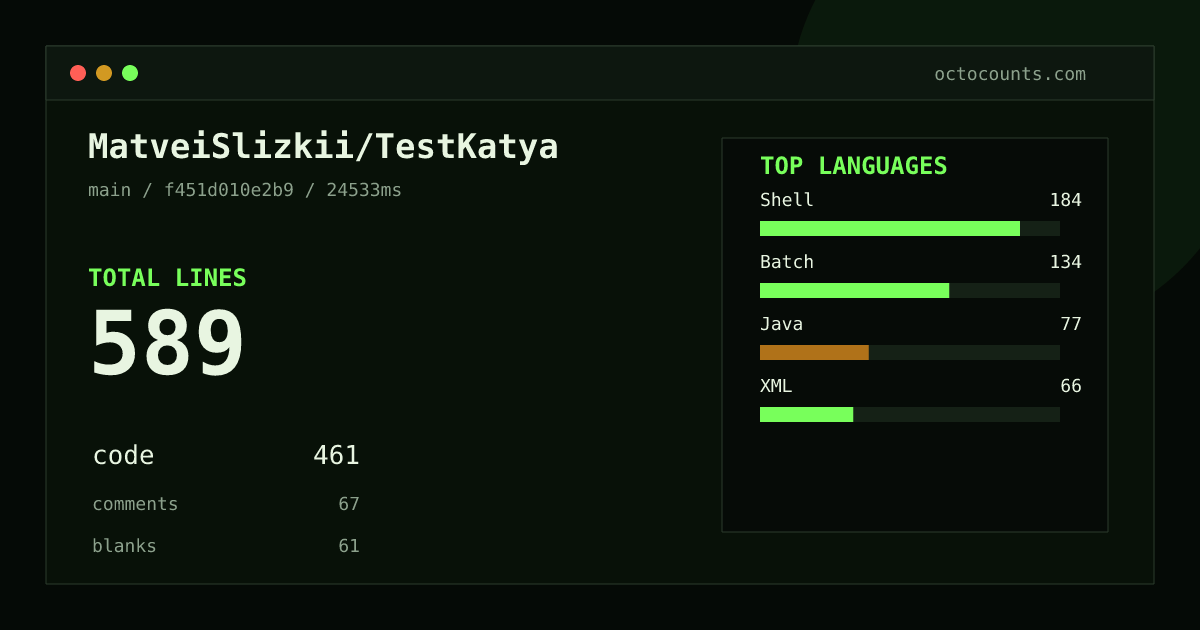Select the Java language label
Image resolution: width=1200 pixels, height=630 pixels.
(x=781, y=324)
